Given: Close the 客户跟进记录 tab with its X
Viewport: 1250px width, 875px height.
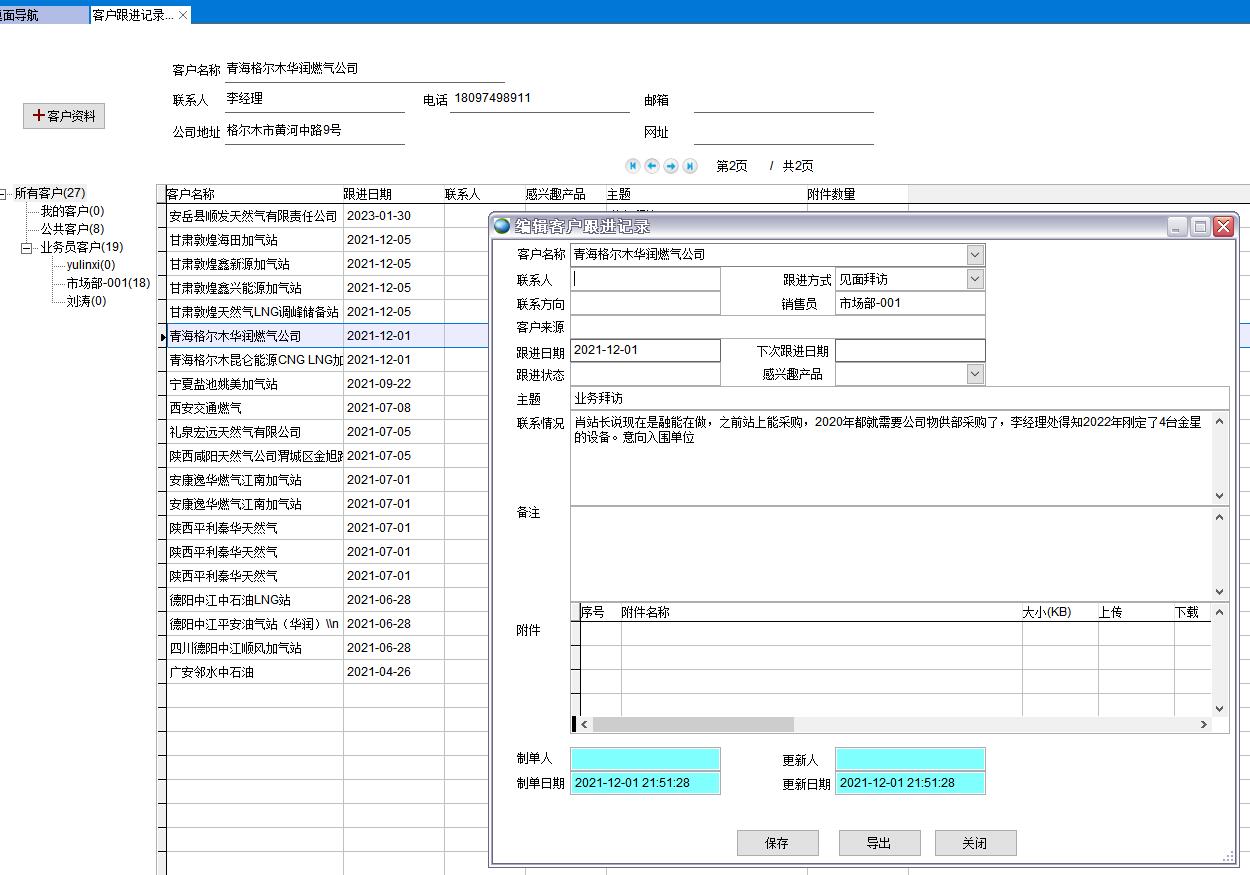Looking at the screenshot, I should tap(183, 15).
